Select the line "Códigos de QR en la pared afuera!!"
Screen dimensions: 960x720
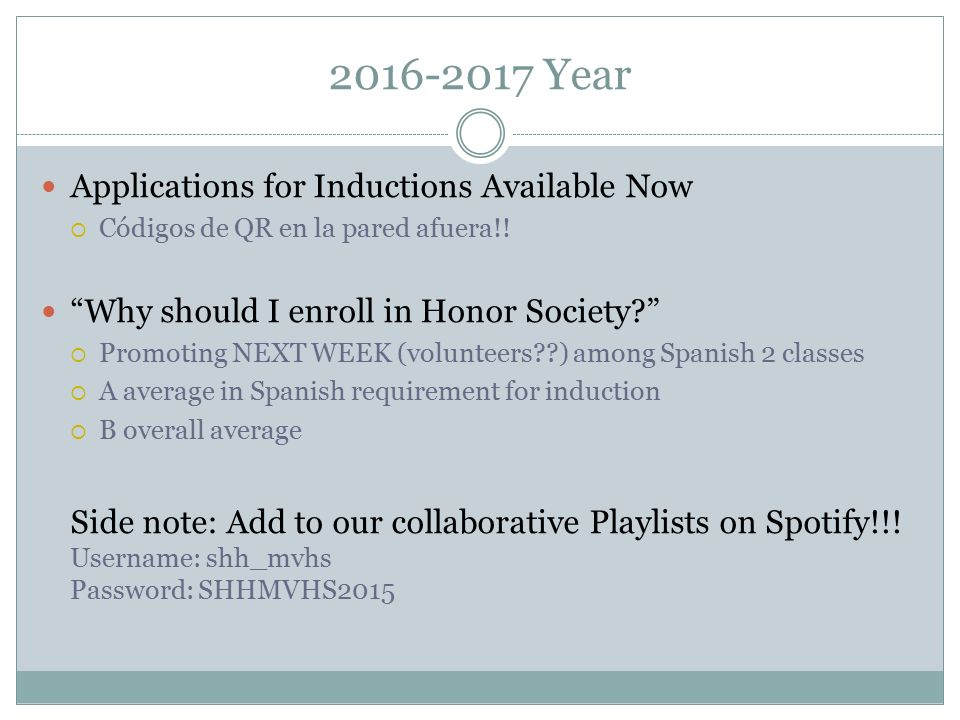click(x=304, y=228)
